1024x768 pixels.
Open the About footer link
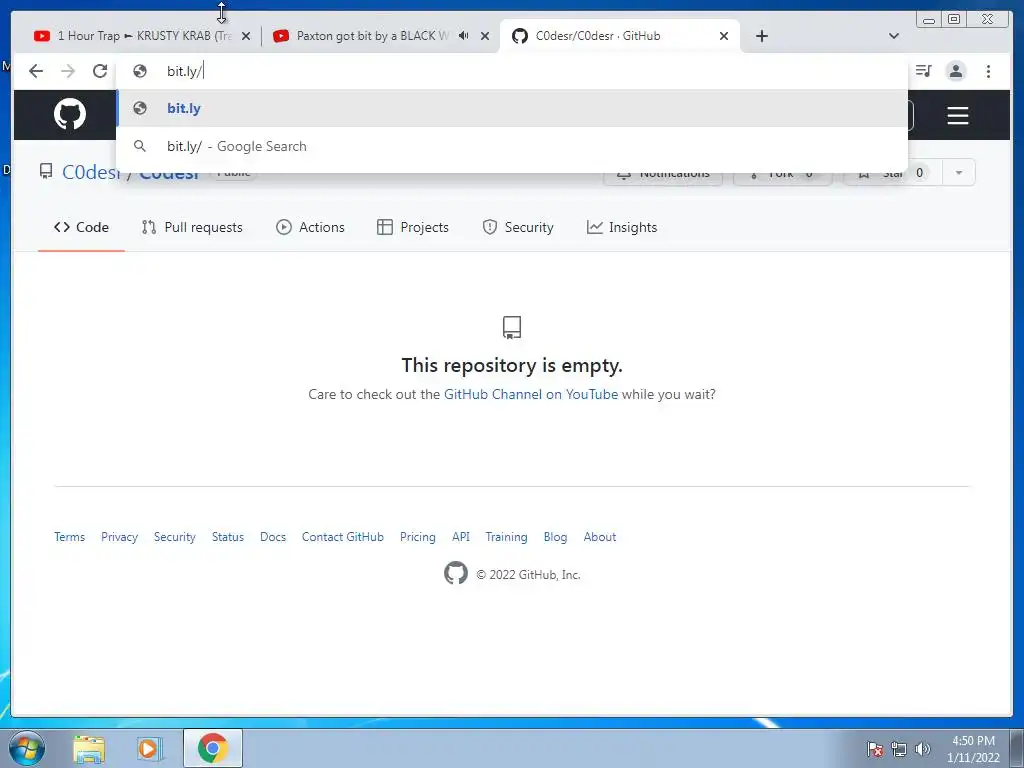(600, 537)
